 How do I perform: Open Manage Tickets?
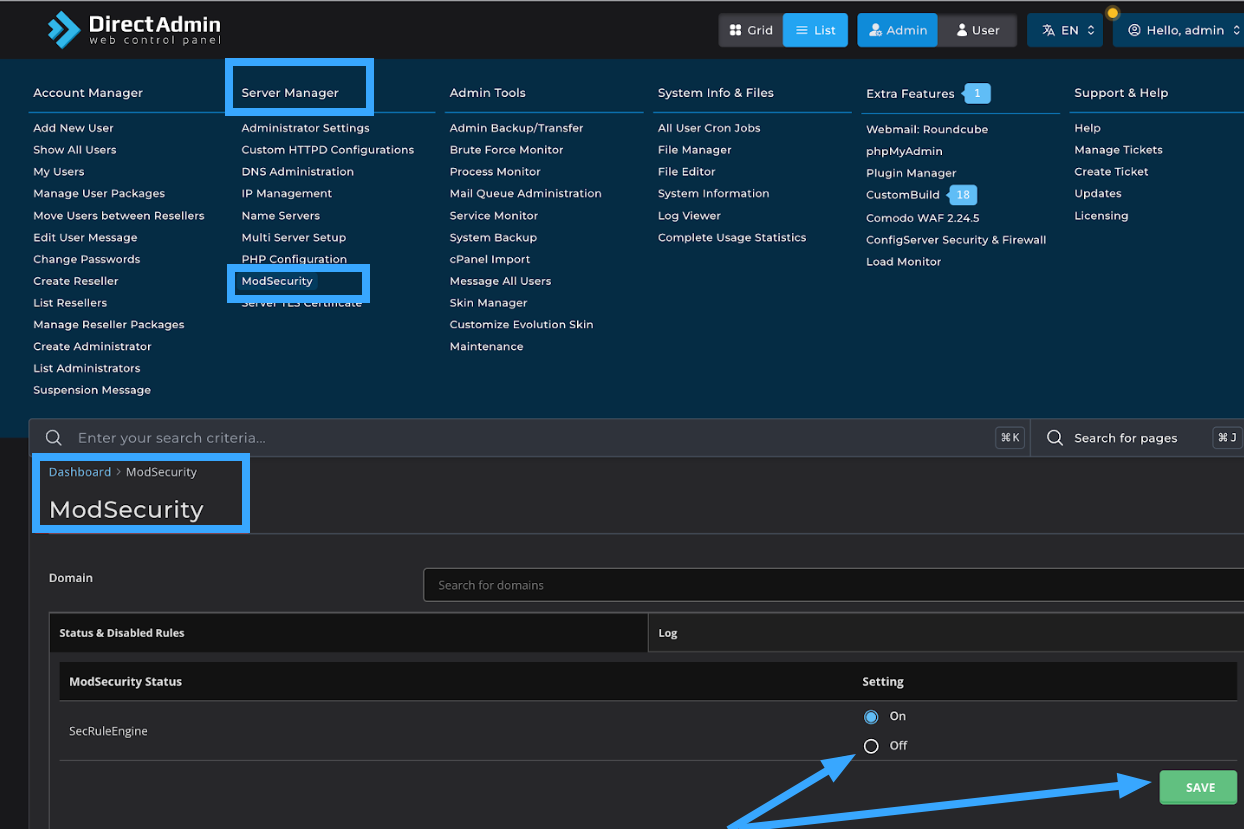tap(1118, 150)
